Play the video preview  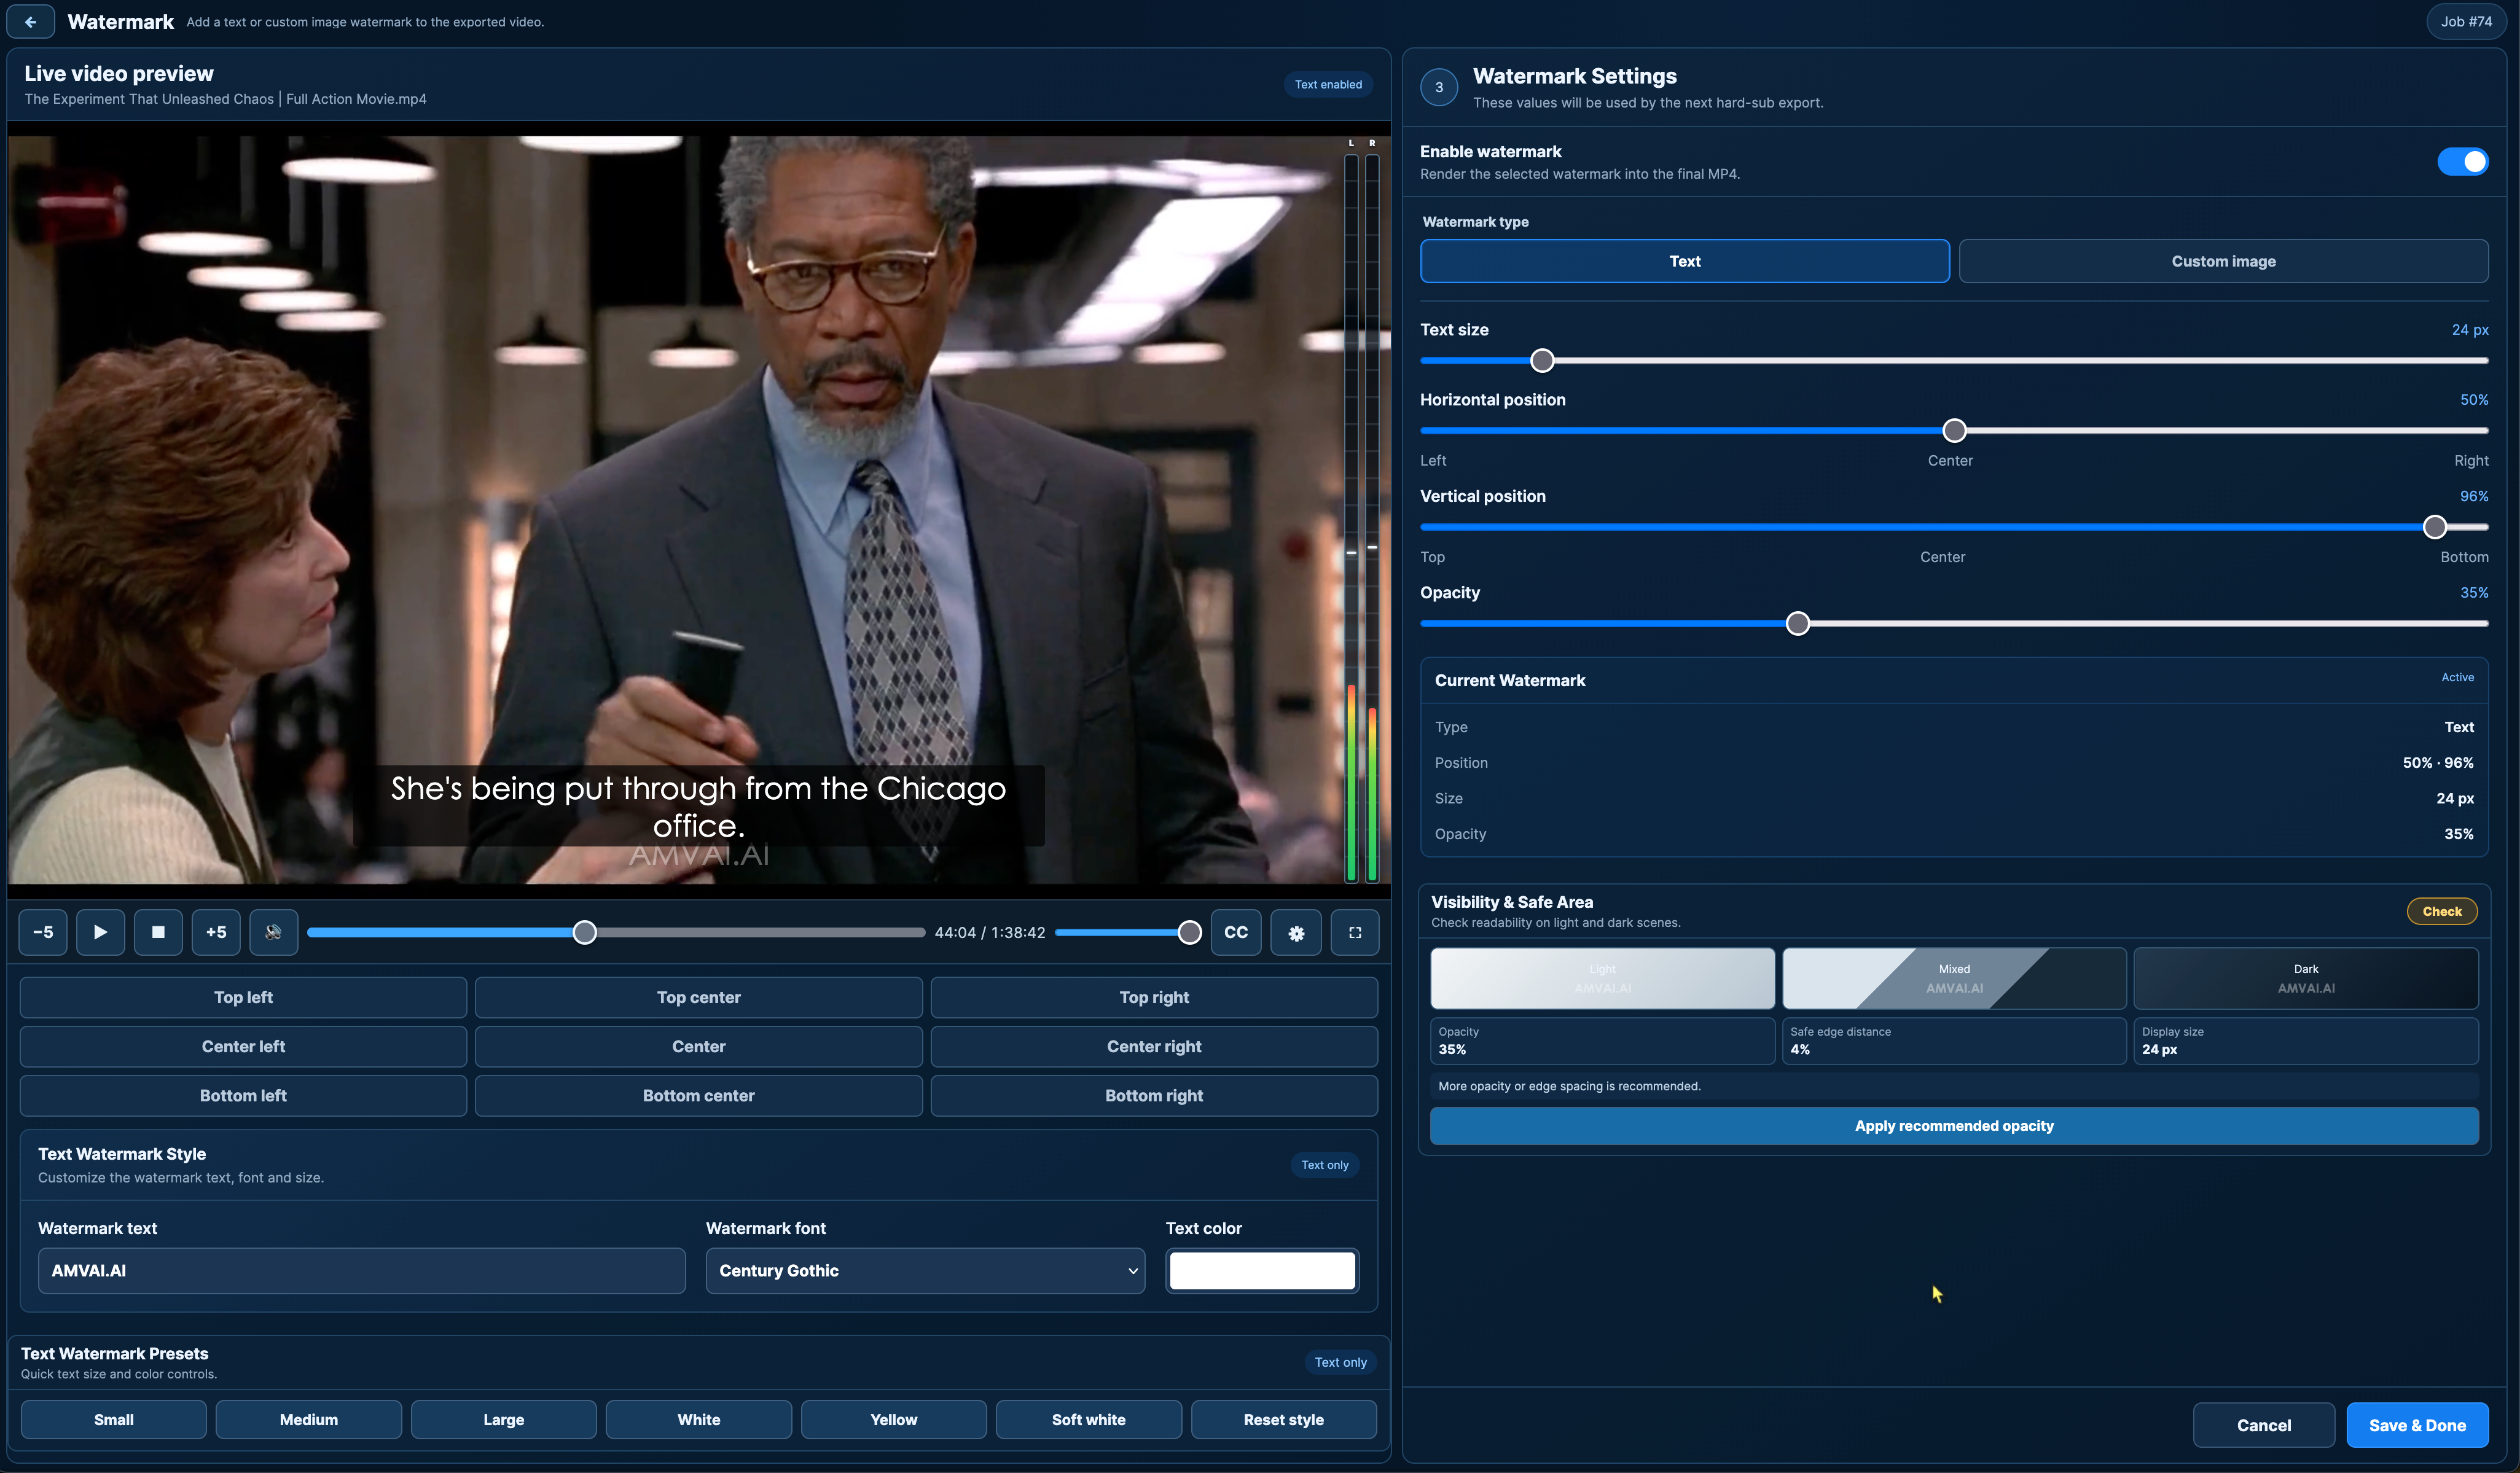101,932
